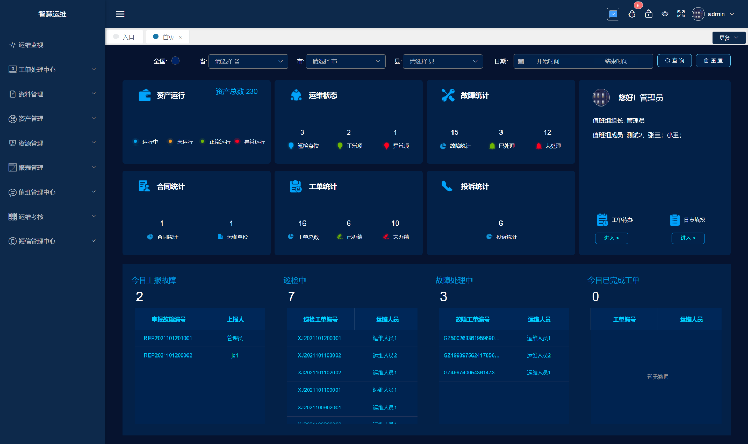Click the clipboard icon on the 工单统计 card
The image size is (748, 444).
pos(295,186)
